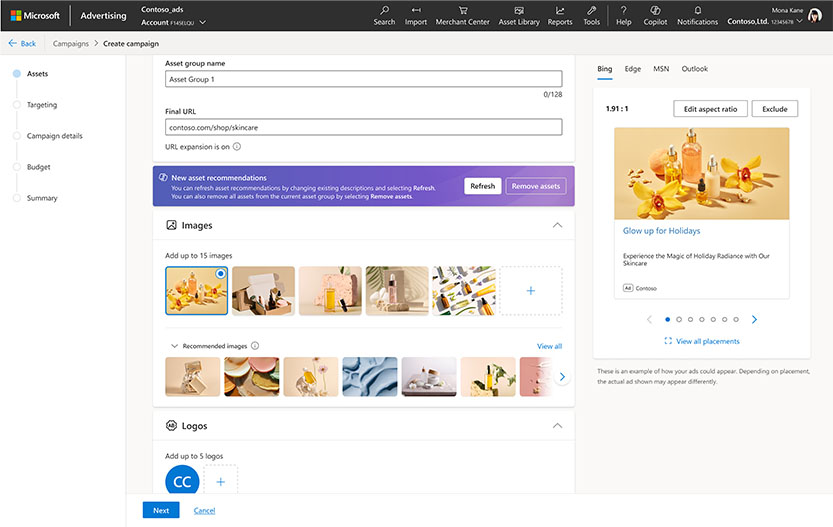Viewport: 833px width, 527px height.
Task: Collapse the Images section
Action: point(557,225)
